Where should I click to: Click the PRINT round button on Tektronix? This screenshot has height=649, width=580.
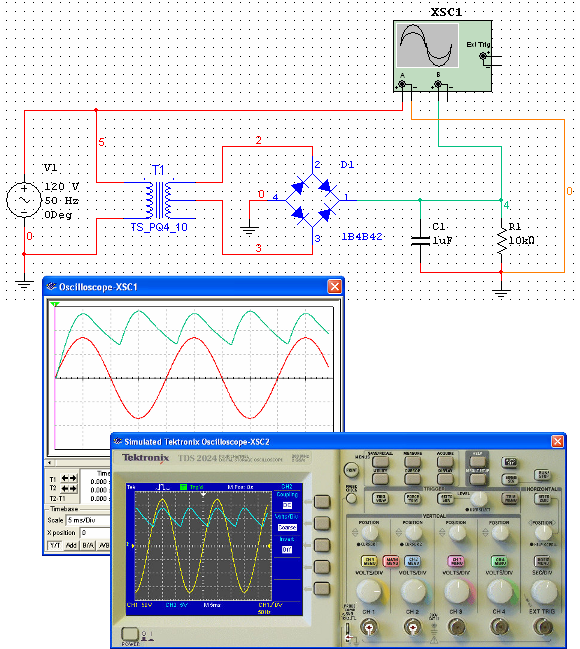(351, 470)
